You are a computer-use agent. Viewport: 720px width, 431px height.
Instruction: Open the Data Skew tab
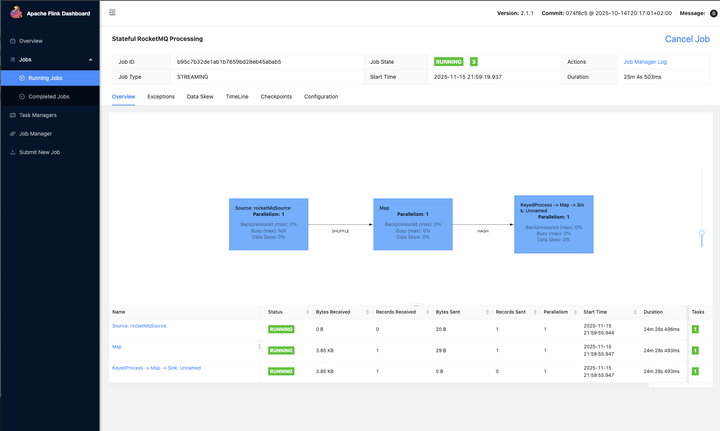(x=200, y=96)
